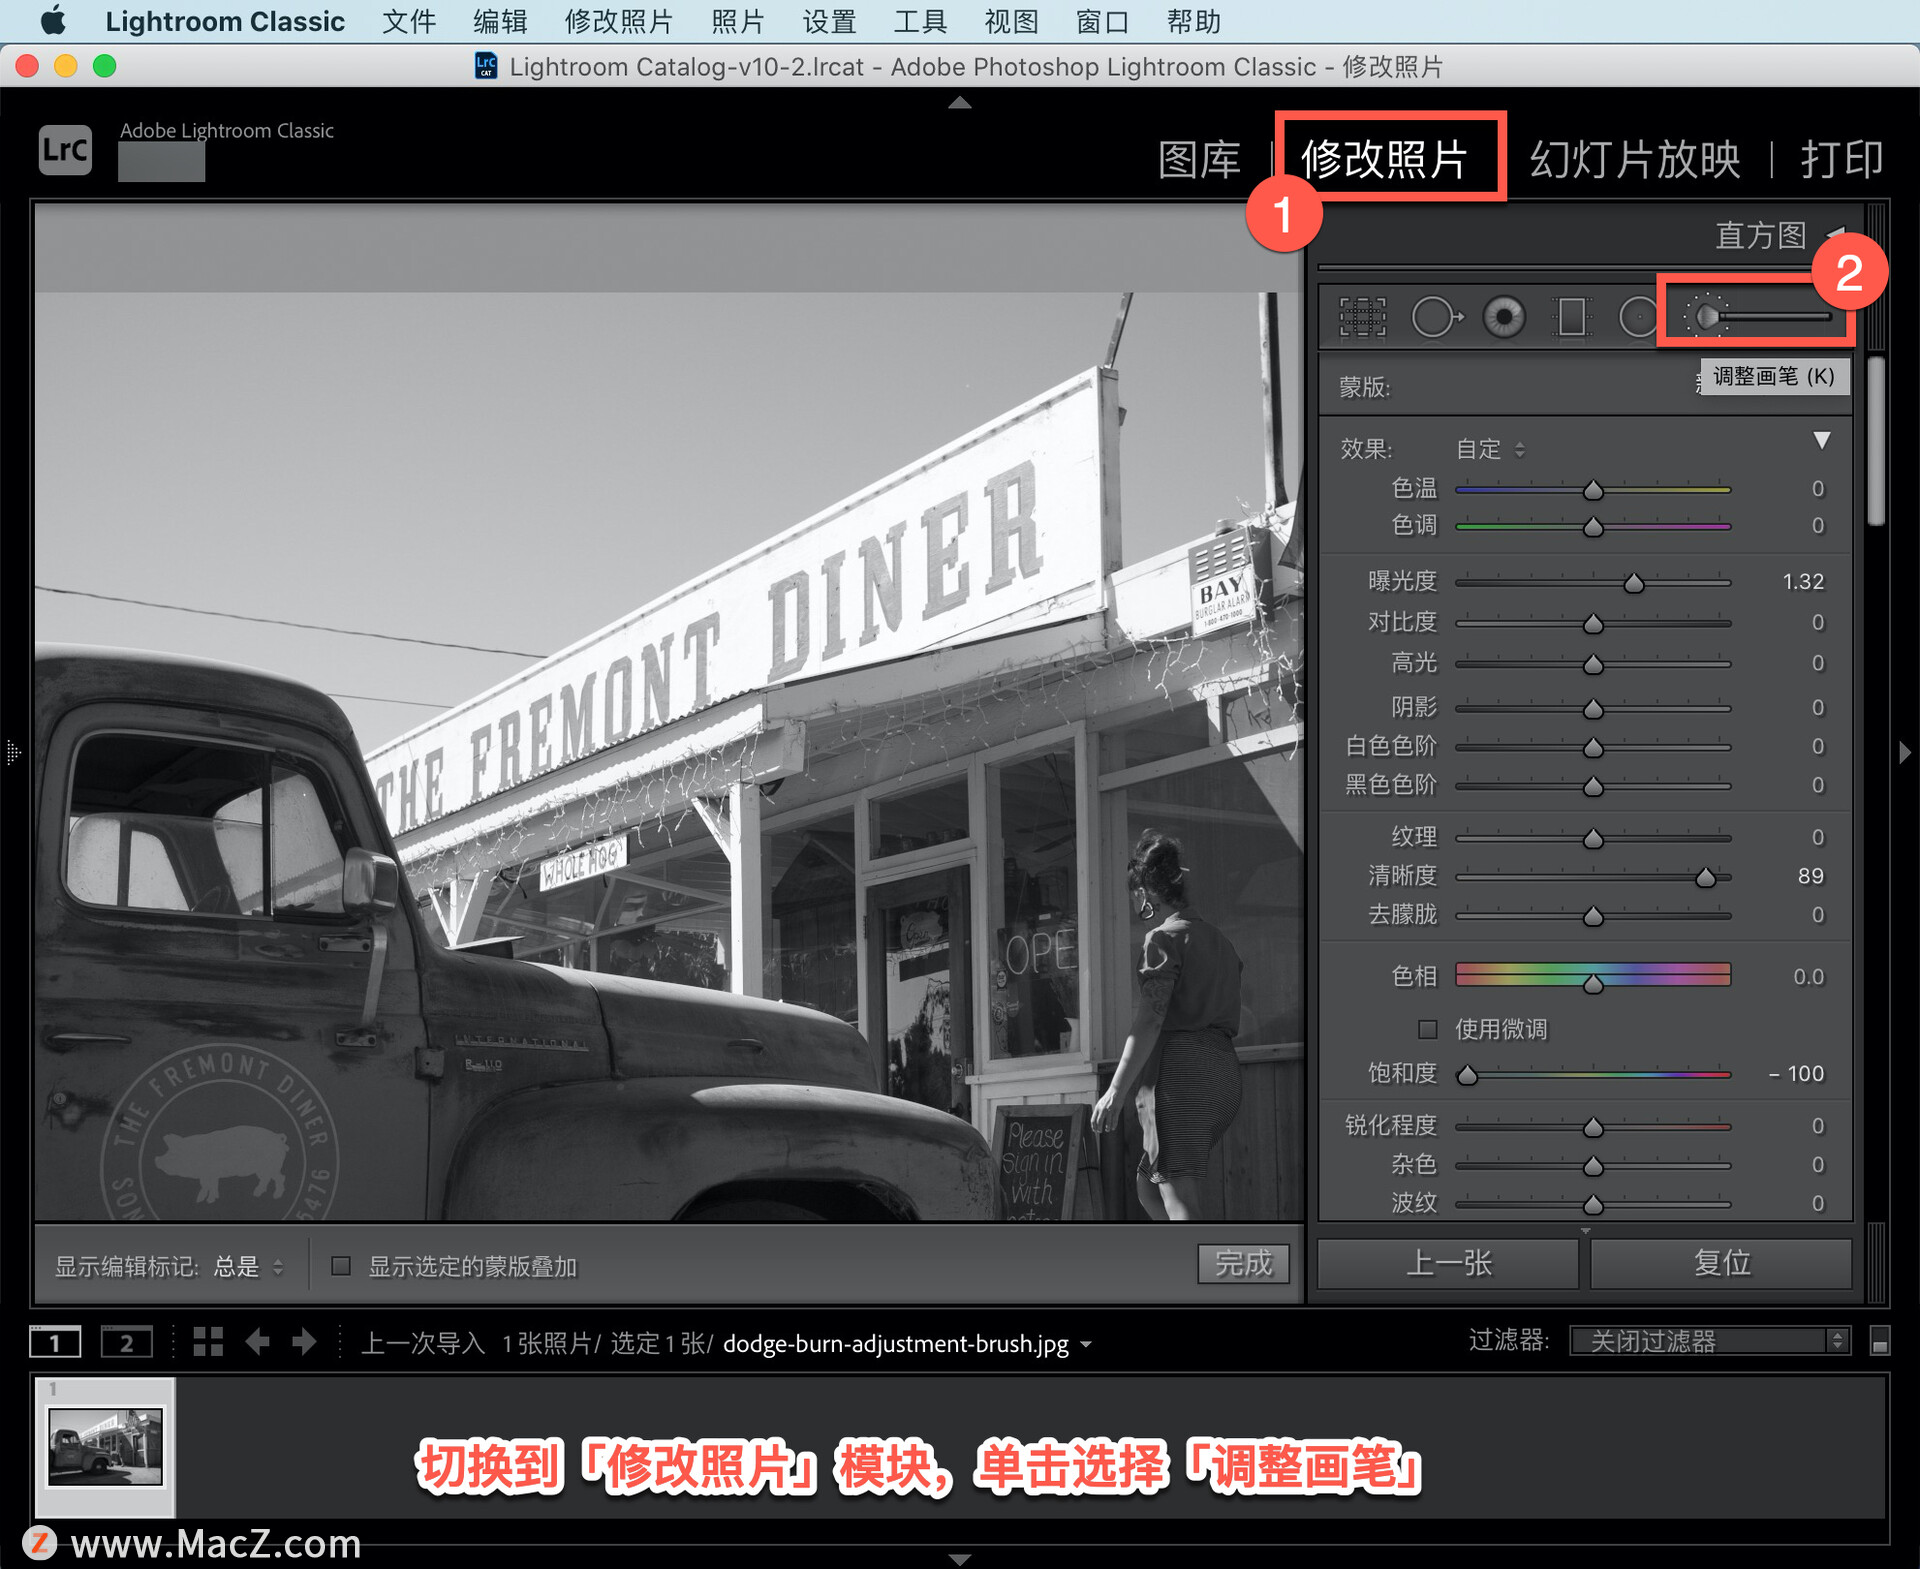Viewport: 1920px width, 1569px height.
Task: Click the right panel vertical scrollbar
Action: click(1877, 442)
